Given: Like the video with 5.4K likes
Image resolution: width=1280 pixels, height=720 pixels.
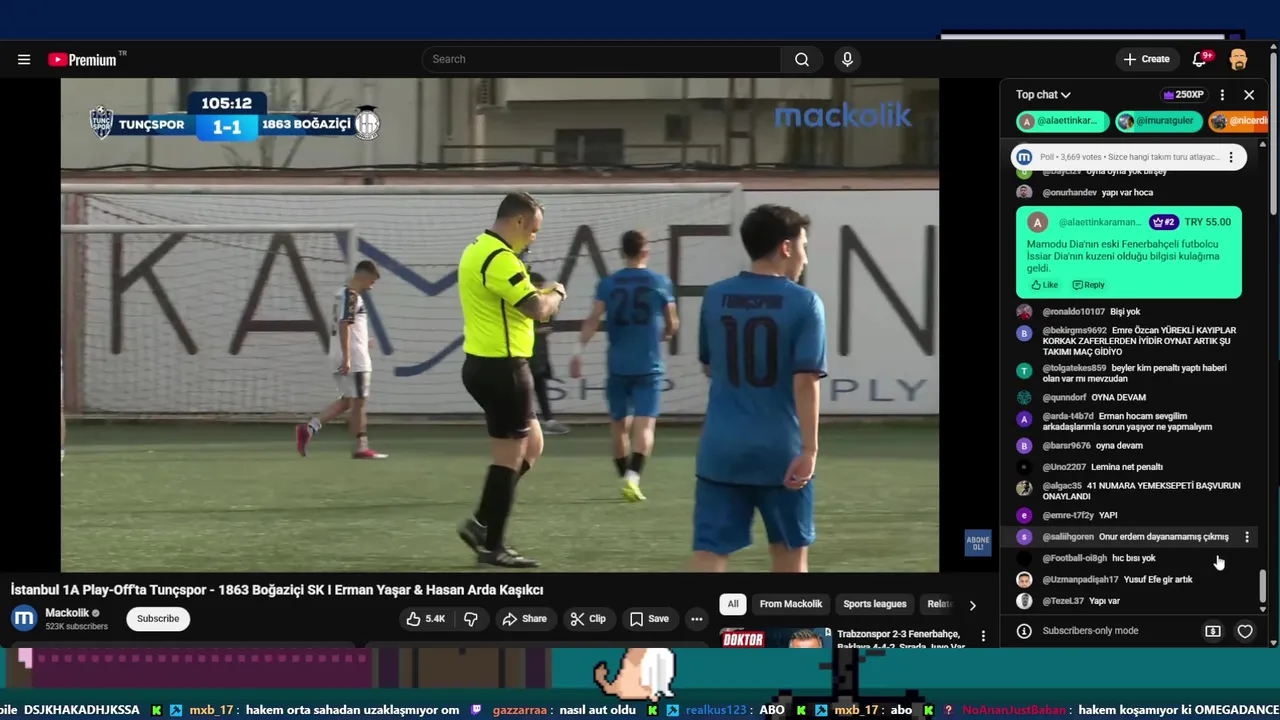Looking at the screenshot, I should pos(425,619).
